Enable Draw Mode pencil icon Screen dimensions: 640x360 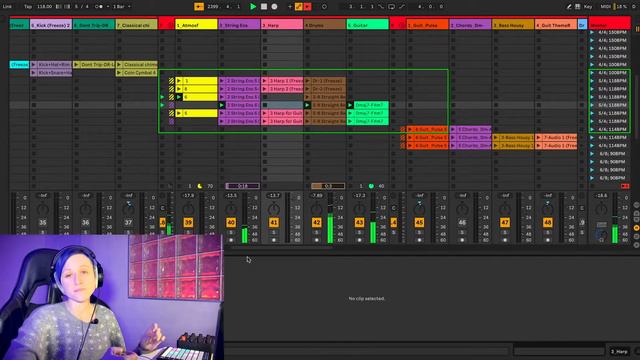click(x=569, y=7)
